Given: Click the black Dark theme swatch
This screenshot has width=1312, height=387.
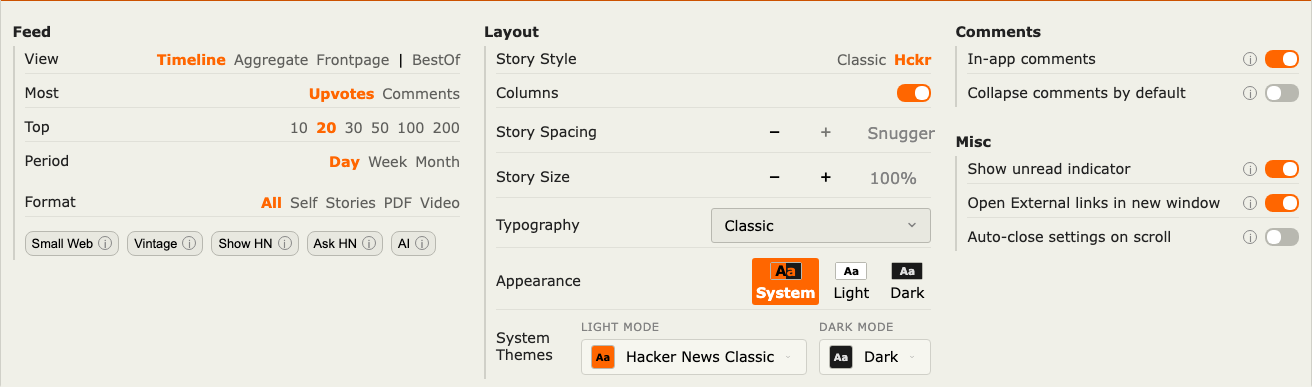Looking at the screenshot, I should (841, 357).
